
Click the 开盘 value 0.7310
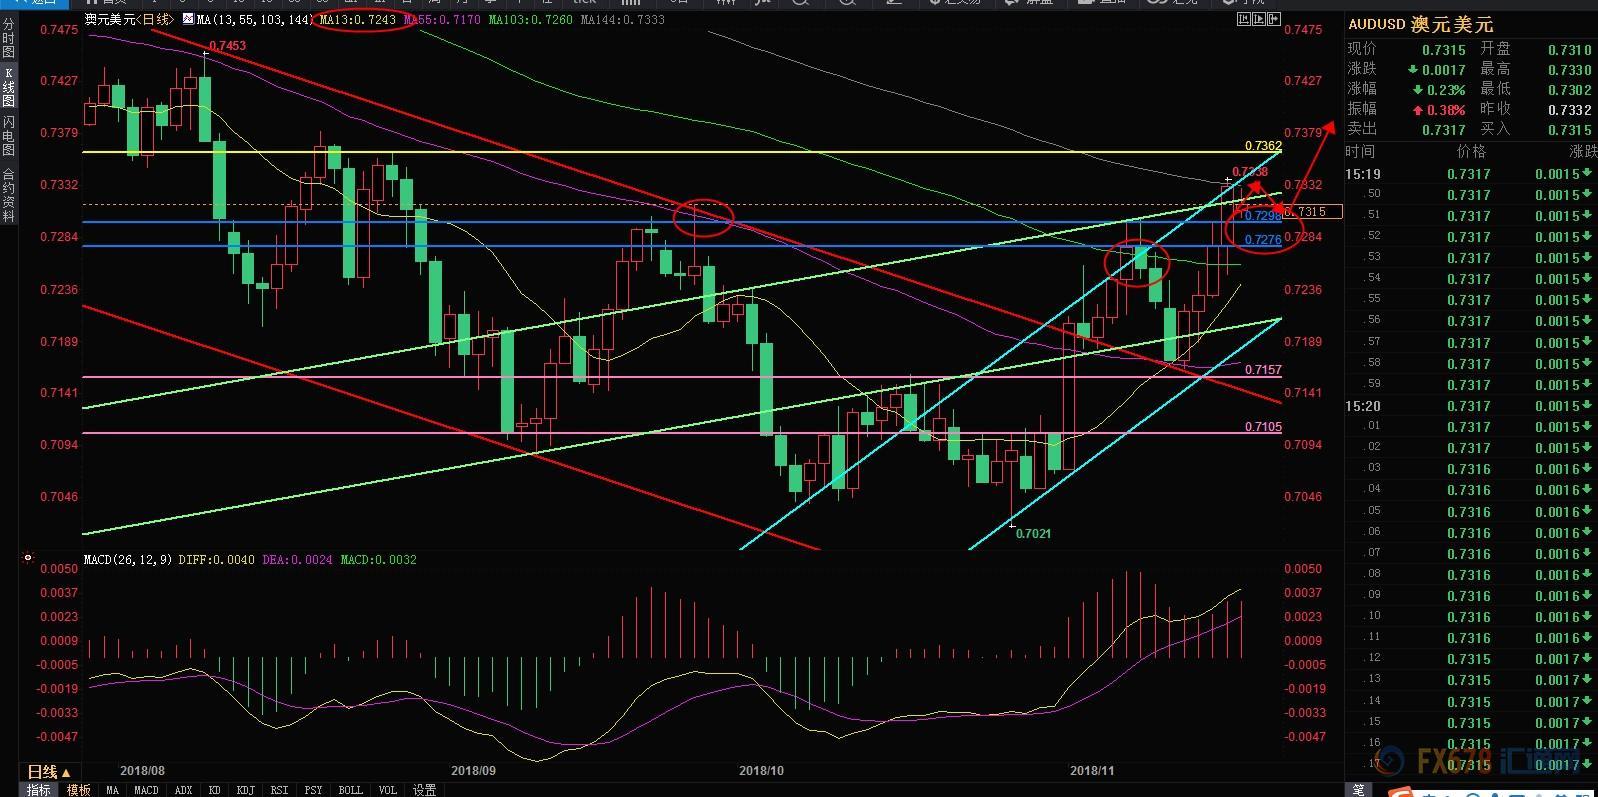click(1570, 50)
